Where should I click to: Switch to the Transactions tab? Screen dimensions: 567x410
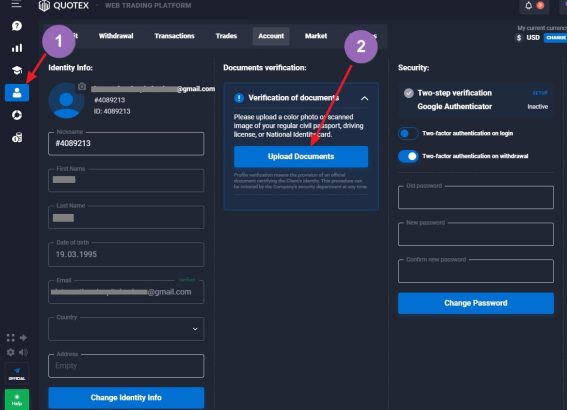174,36
